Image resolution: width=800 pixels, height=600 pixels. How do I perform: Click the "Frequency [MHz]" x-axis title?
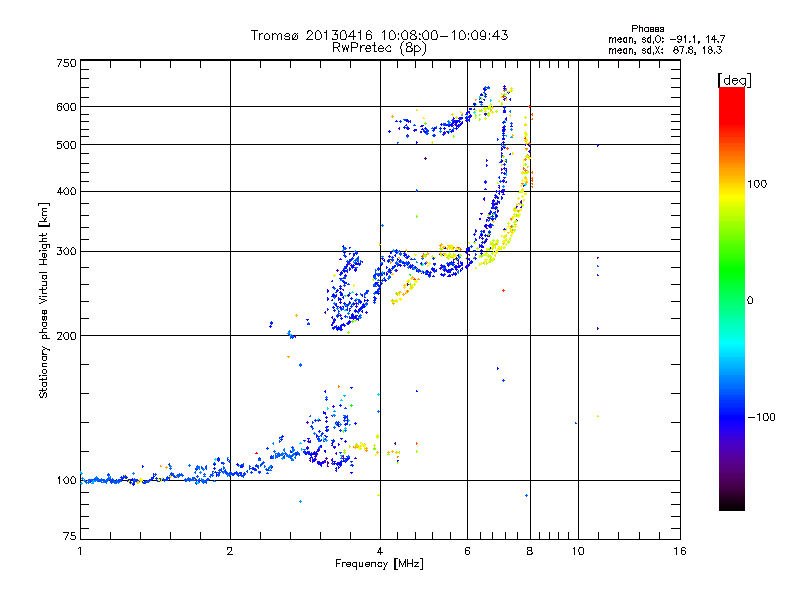click(x=379, y=564)
